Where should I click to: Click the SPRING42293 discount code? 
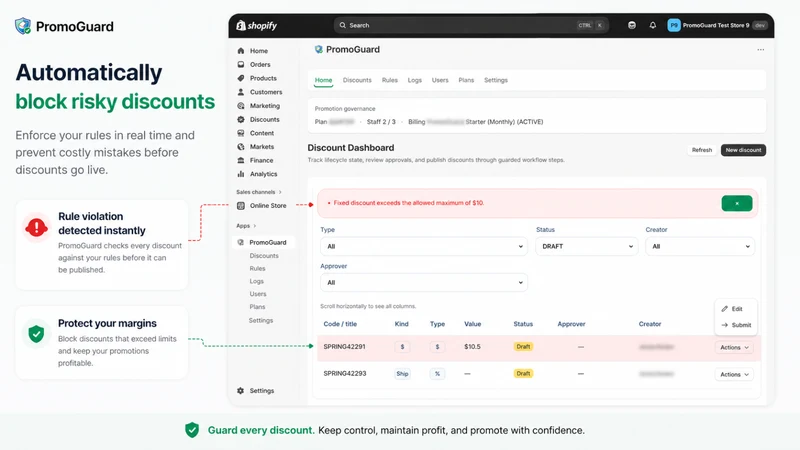coord(344,374)
